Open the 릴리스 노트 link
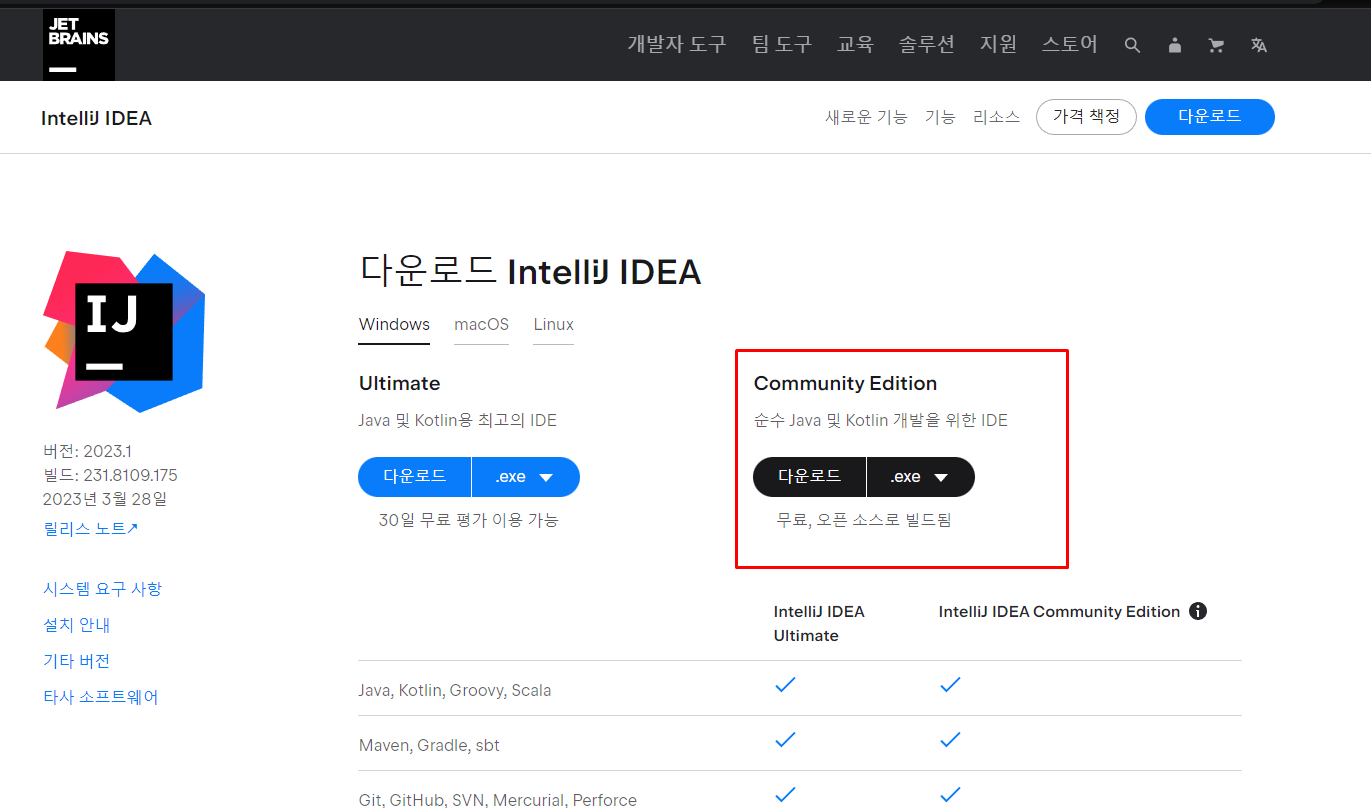 90,528
